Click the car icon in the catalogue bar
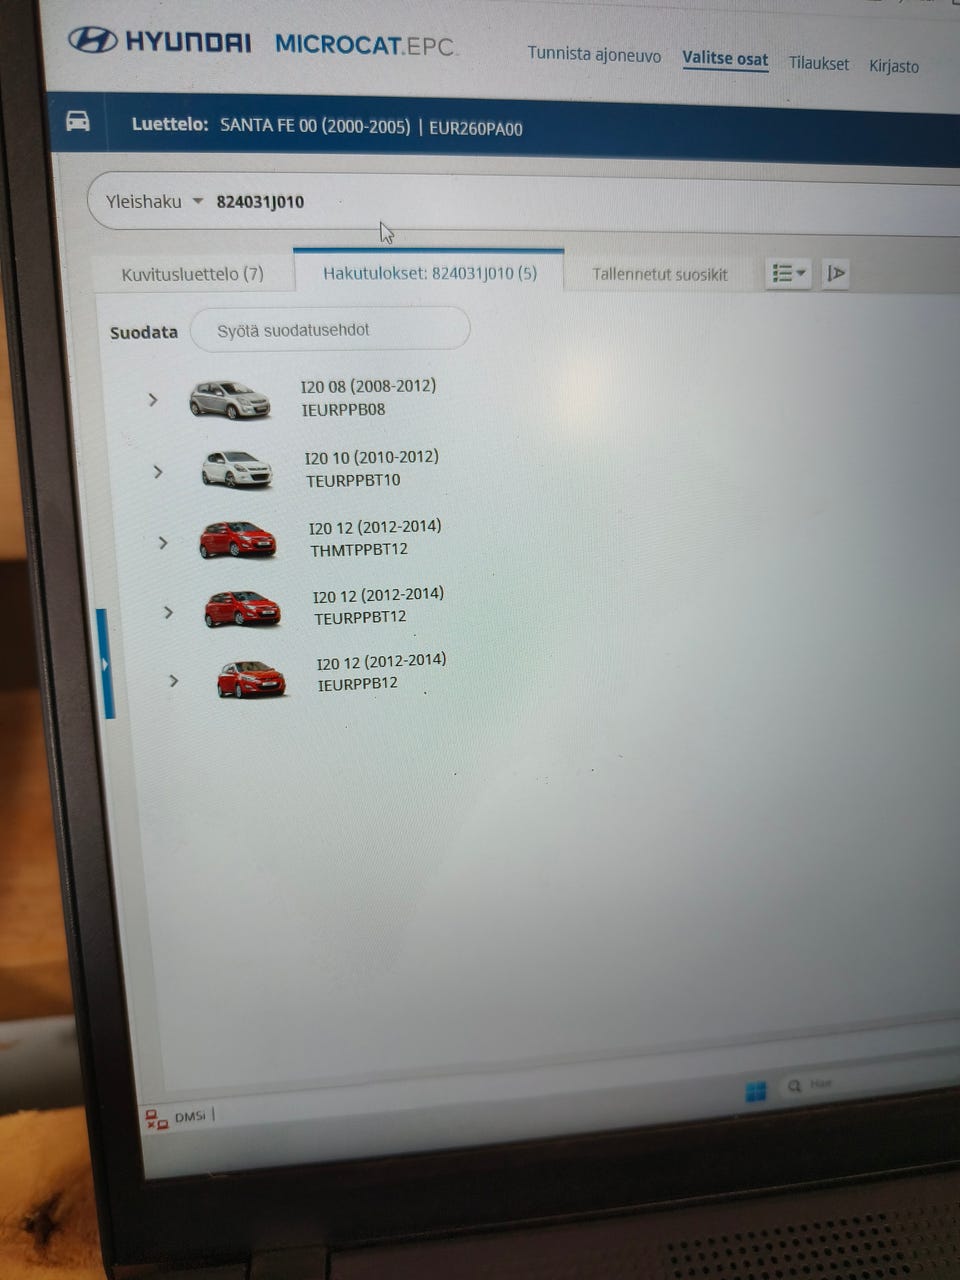The image size is (960, 1280). point(78,121)
